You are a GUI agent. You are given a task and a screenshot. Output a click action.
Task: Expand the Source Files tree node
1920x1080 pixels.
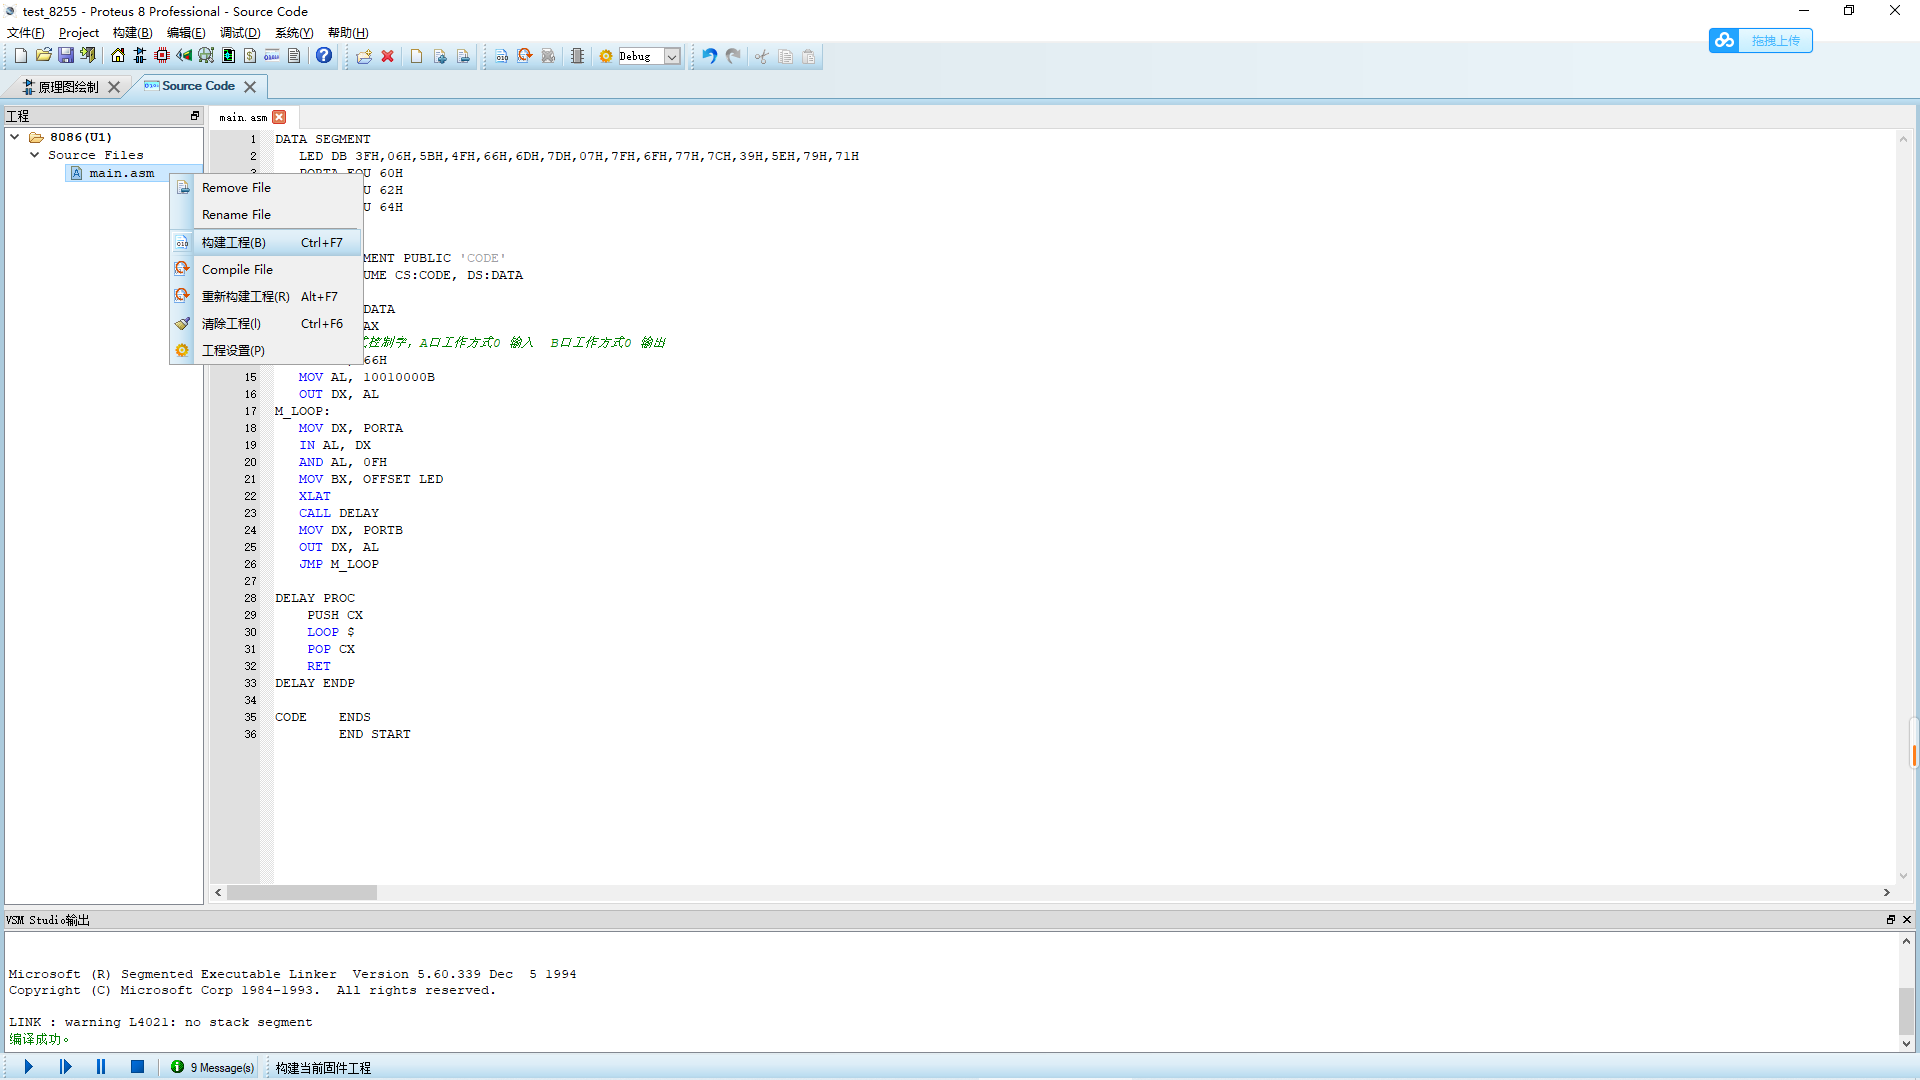[x=33, y=154]
